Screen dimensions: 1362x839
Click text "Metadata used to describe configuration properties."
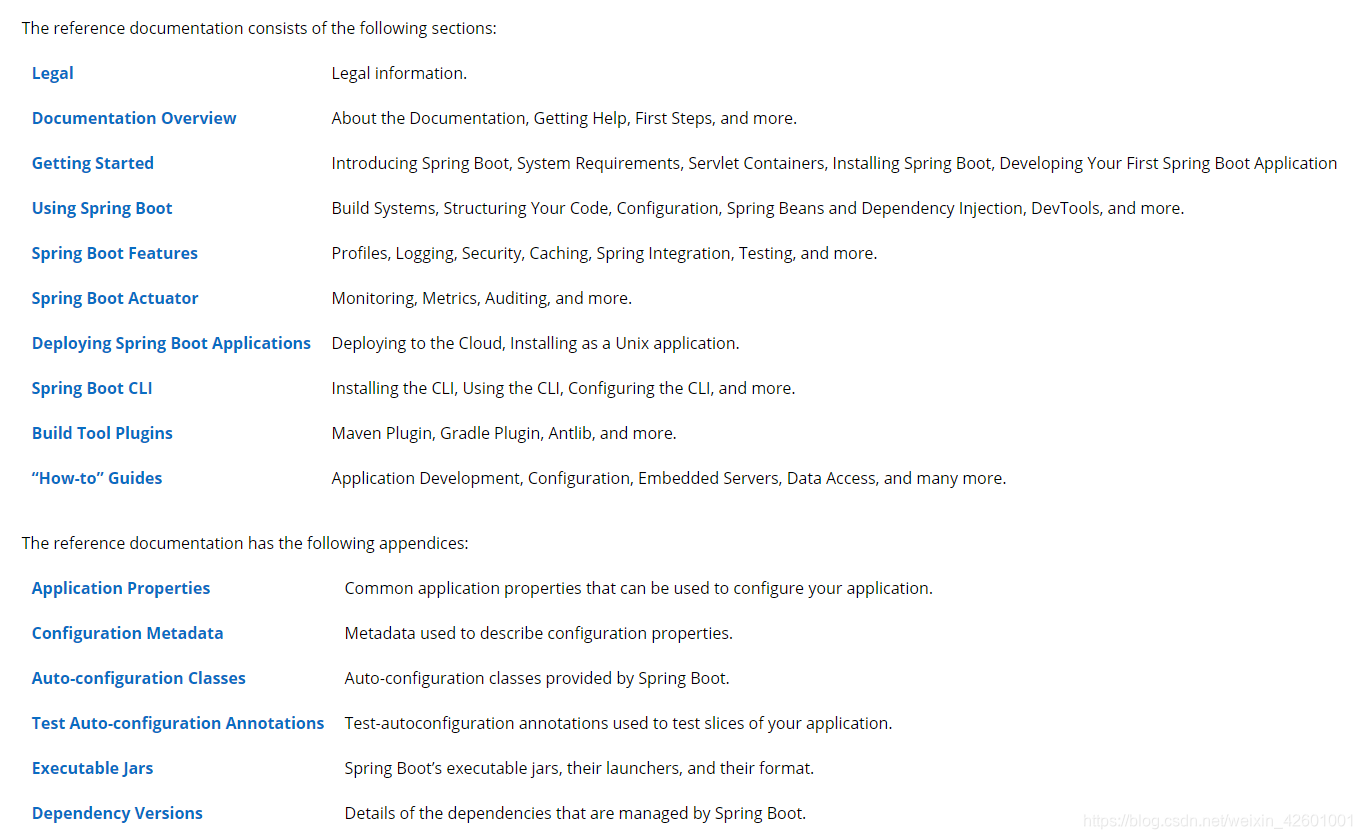pos(539,633)
